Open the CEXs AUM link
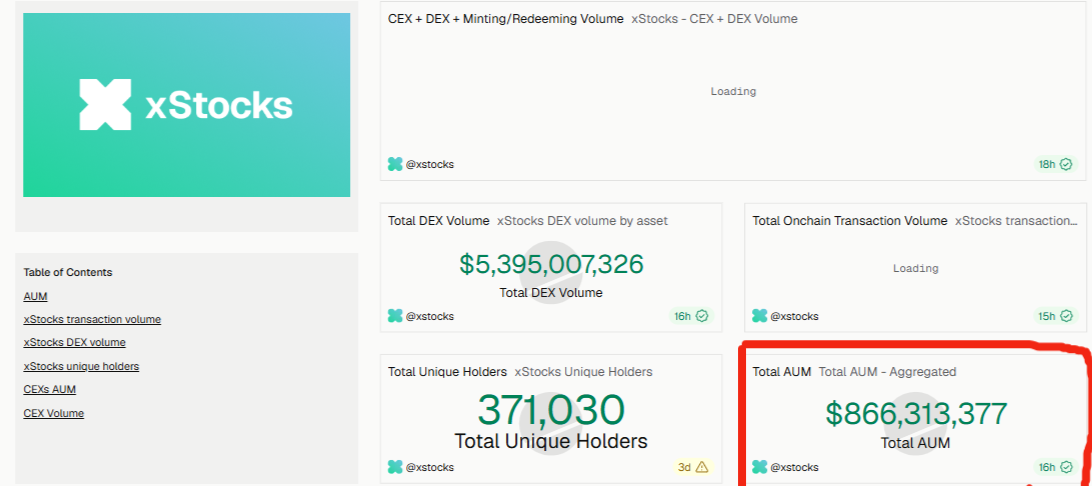Image resolution: width=1092 pixels, height=486 pixels. 49,389
